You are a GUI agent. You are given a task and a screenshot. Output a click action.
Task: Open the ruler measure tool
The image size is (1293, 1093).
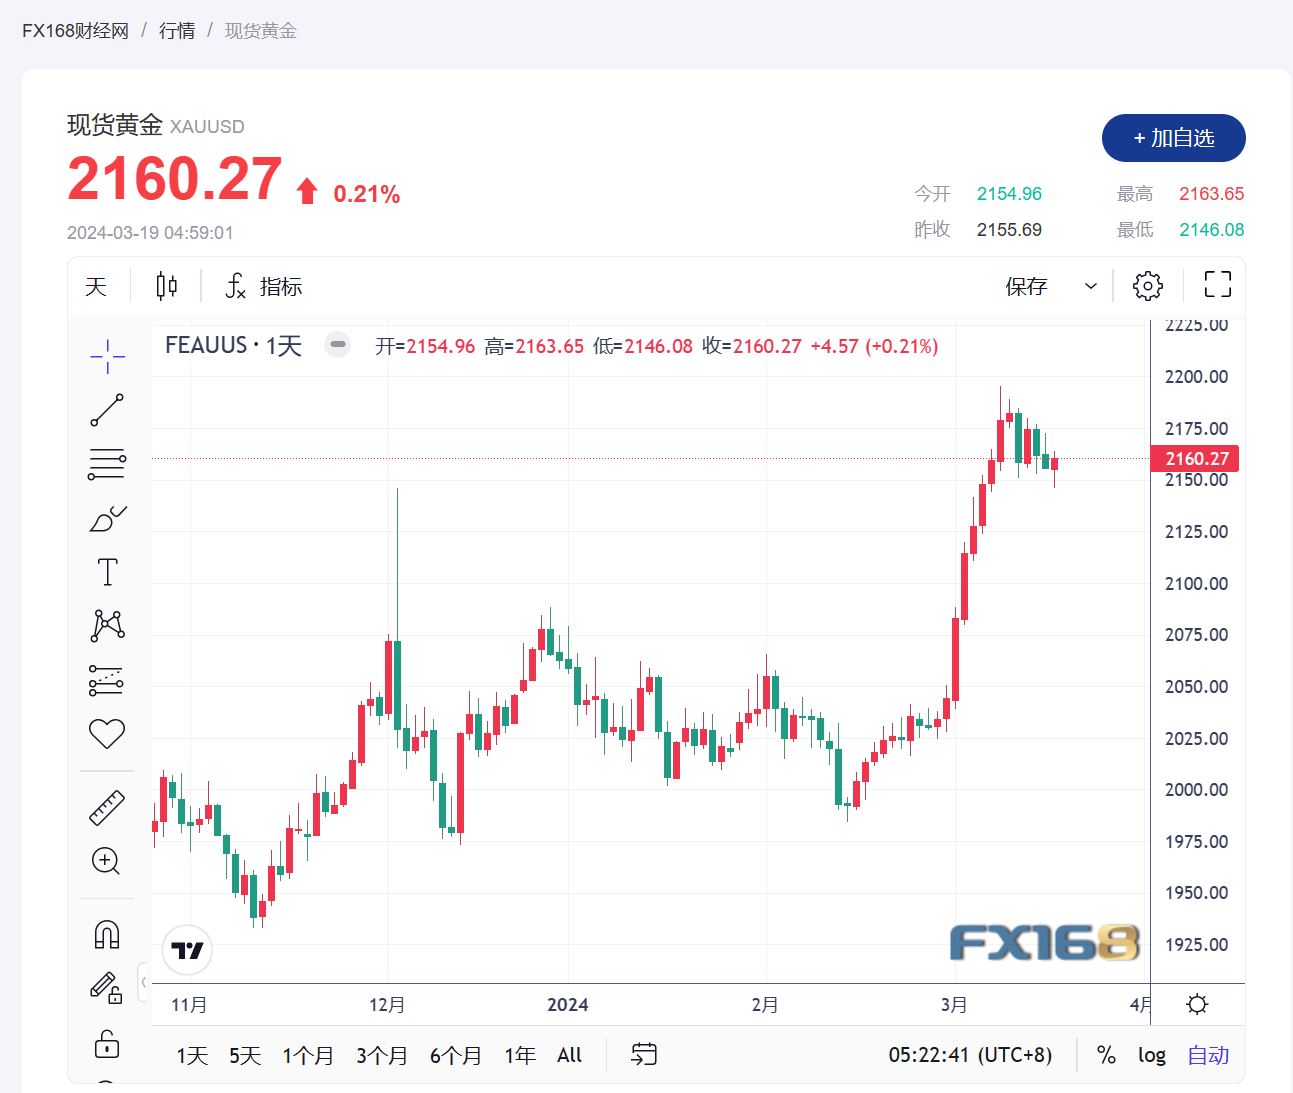point(107,807)
